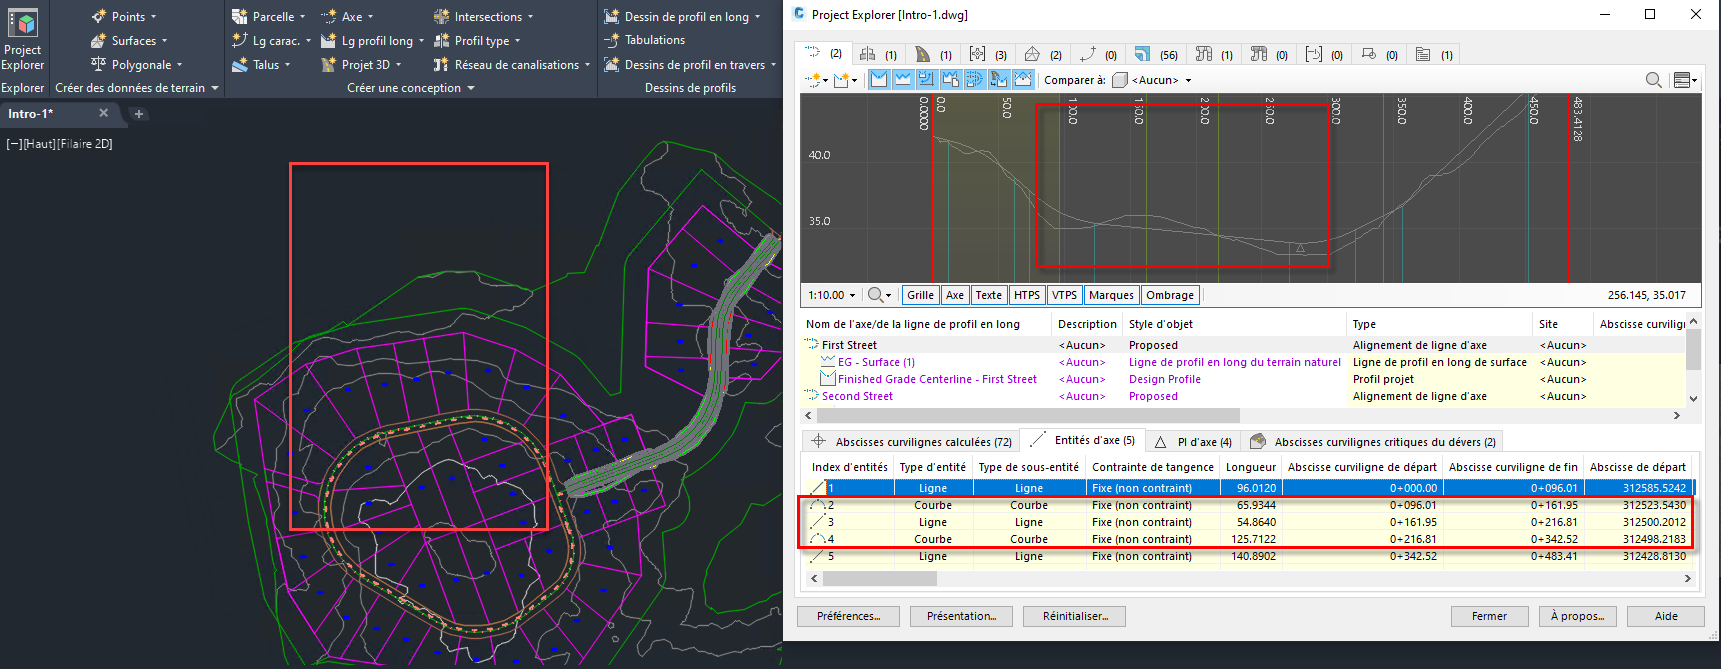Toggle the Marques display button
Viewport: 1721px width, 669px height.
tap(1110, 295)
